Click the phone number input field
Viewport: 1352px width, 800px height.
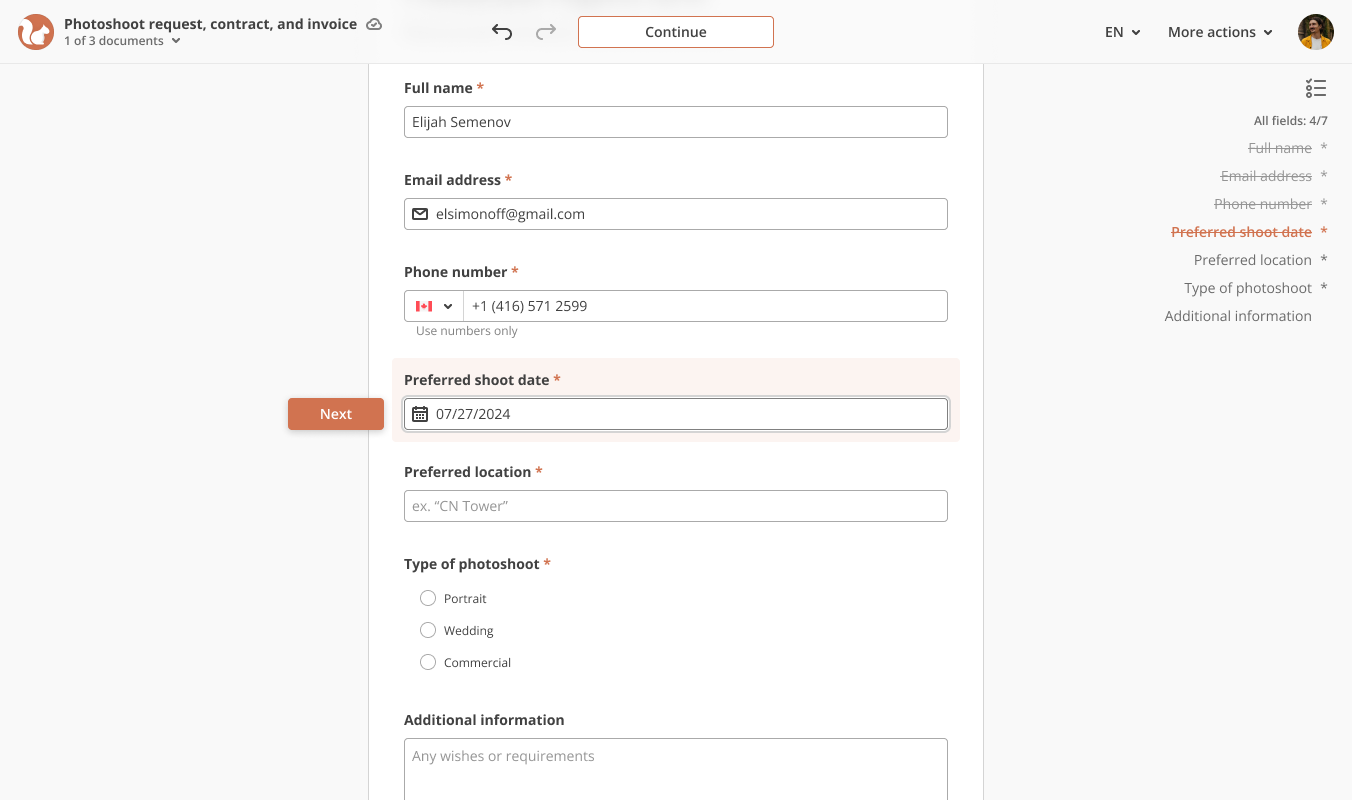point(705,306)
